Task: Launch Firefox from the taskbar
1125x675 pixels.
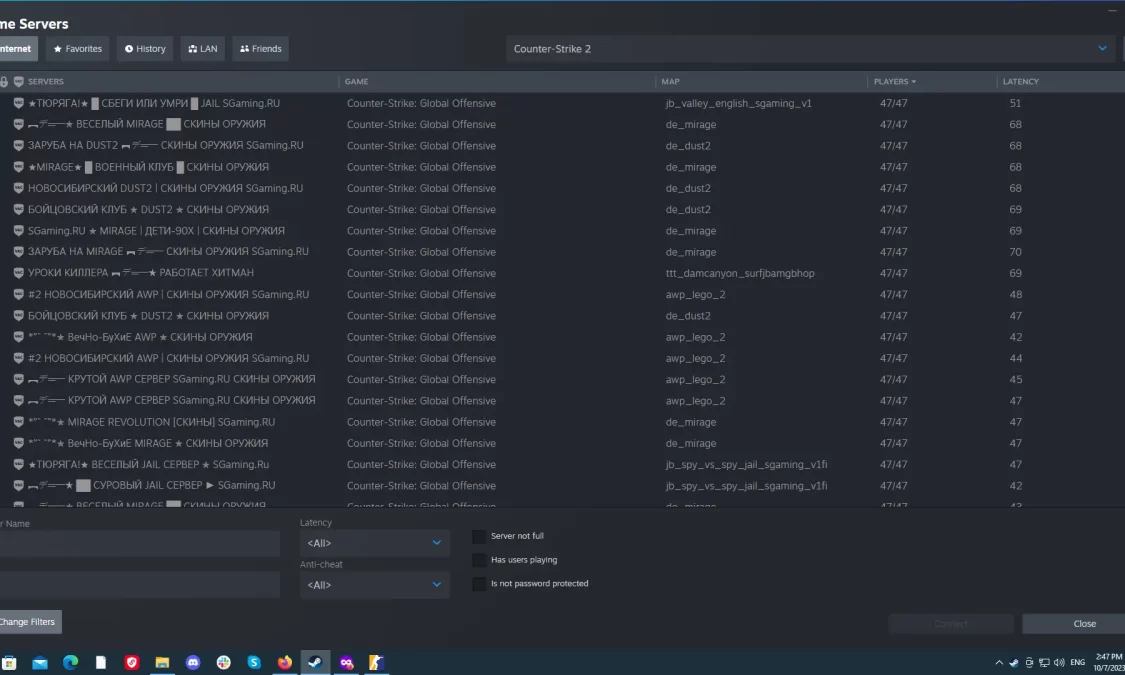Action: (x=285, y=663)
